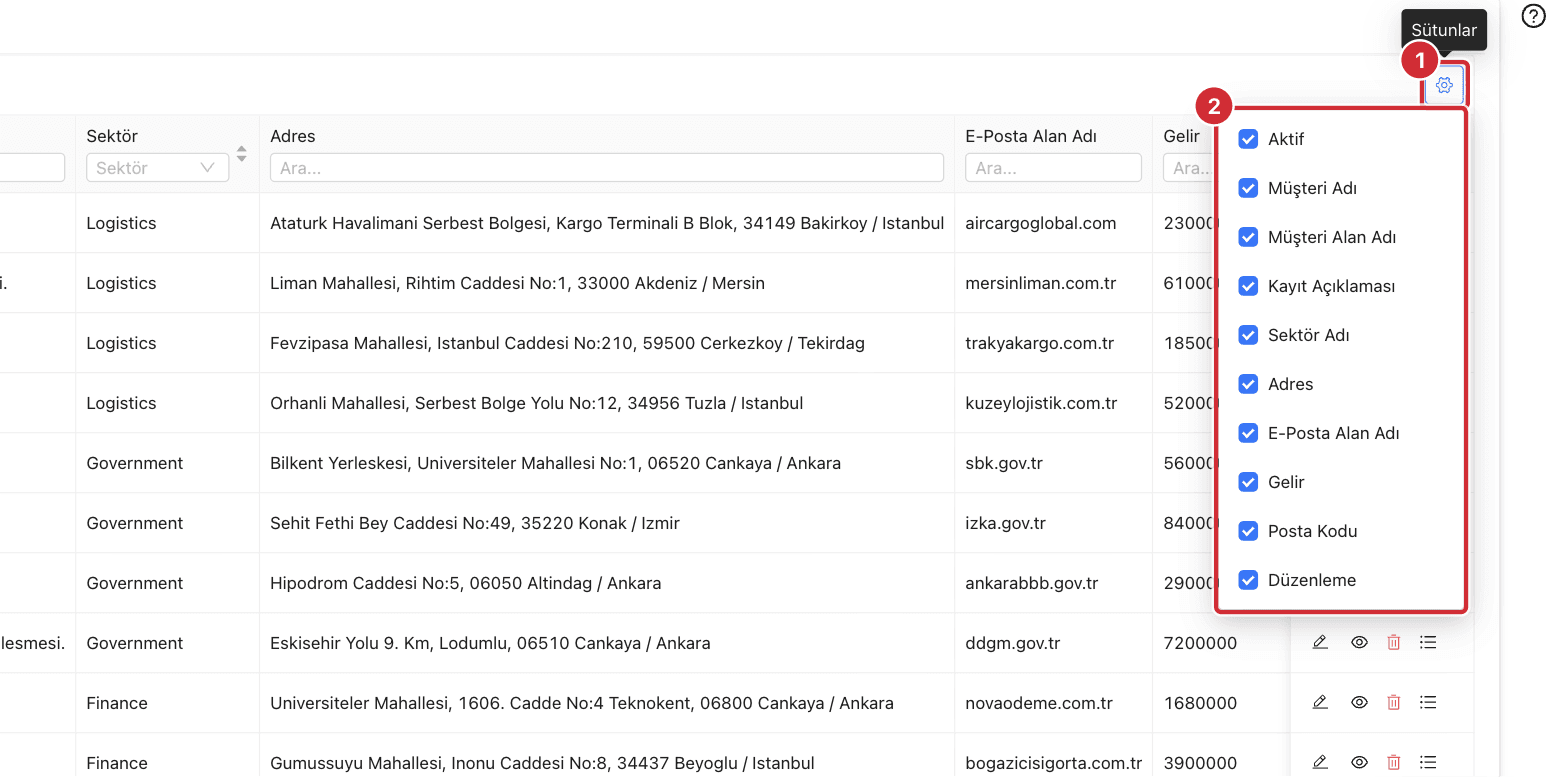Hide the Posta Kodu column
1568x777 pixels.
coord(1248,531)
